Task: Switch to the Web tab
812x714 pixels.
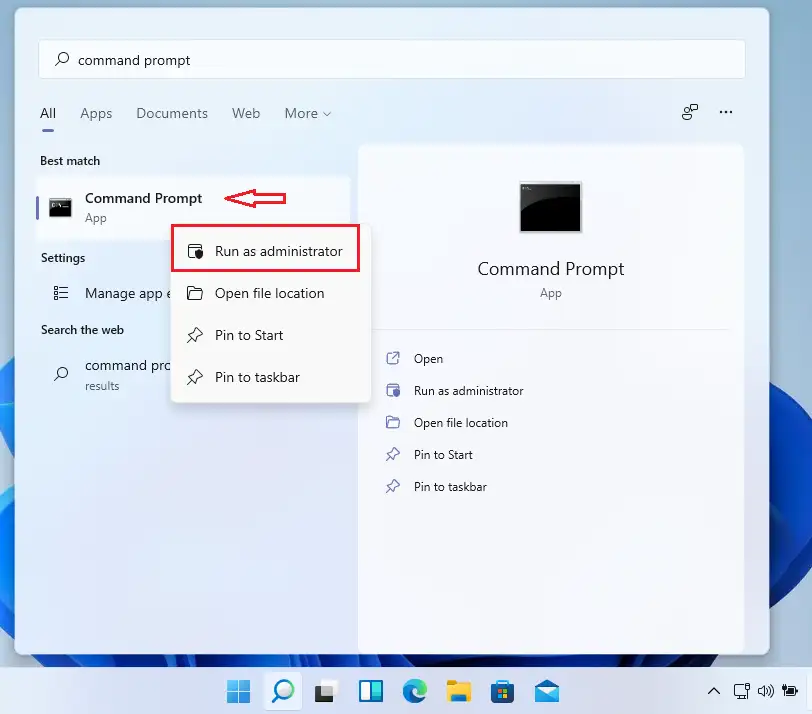Action: point(246,113)
